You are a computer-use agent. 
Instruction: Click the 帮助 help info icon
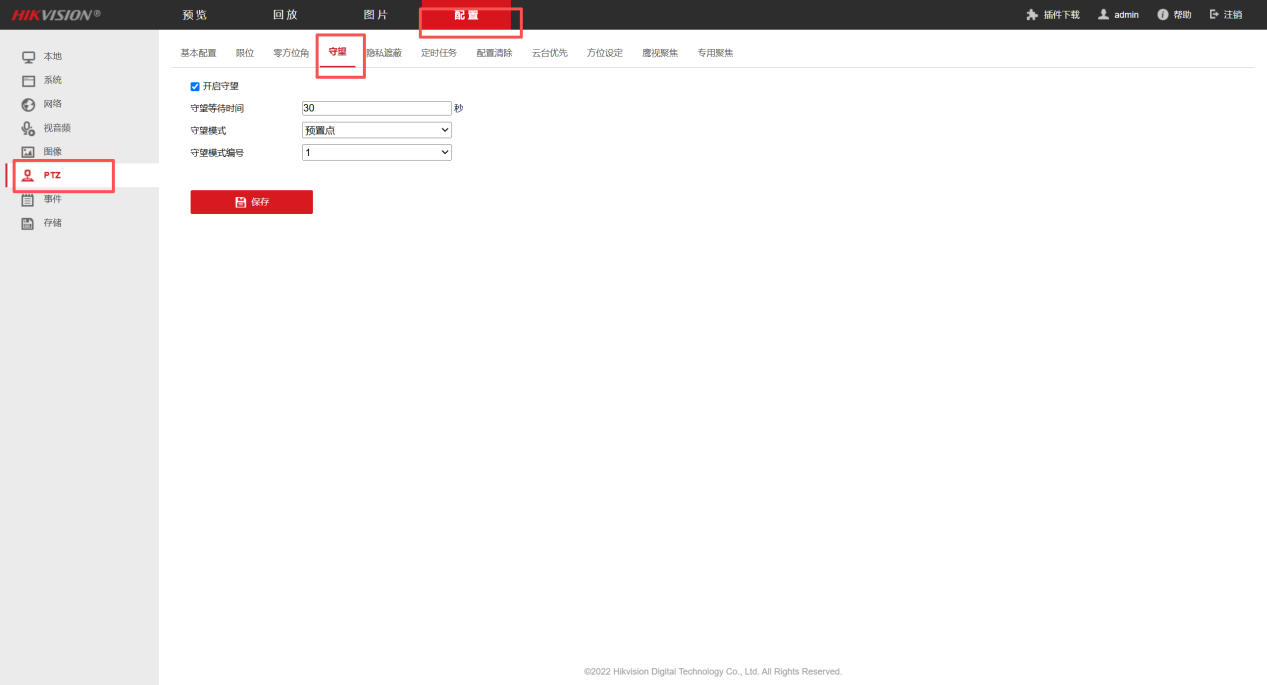(x=1163, y=15)
